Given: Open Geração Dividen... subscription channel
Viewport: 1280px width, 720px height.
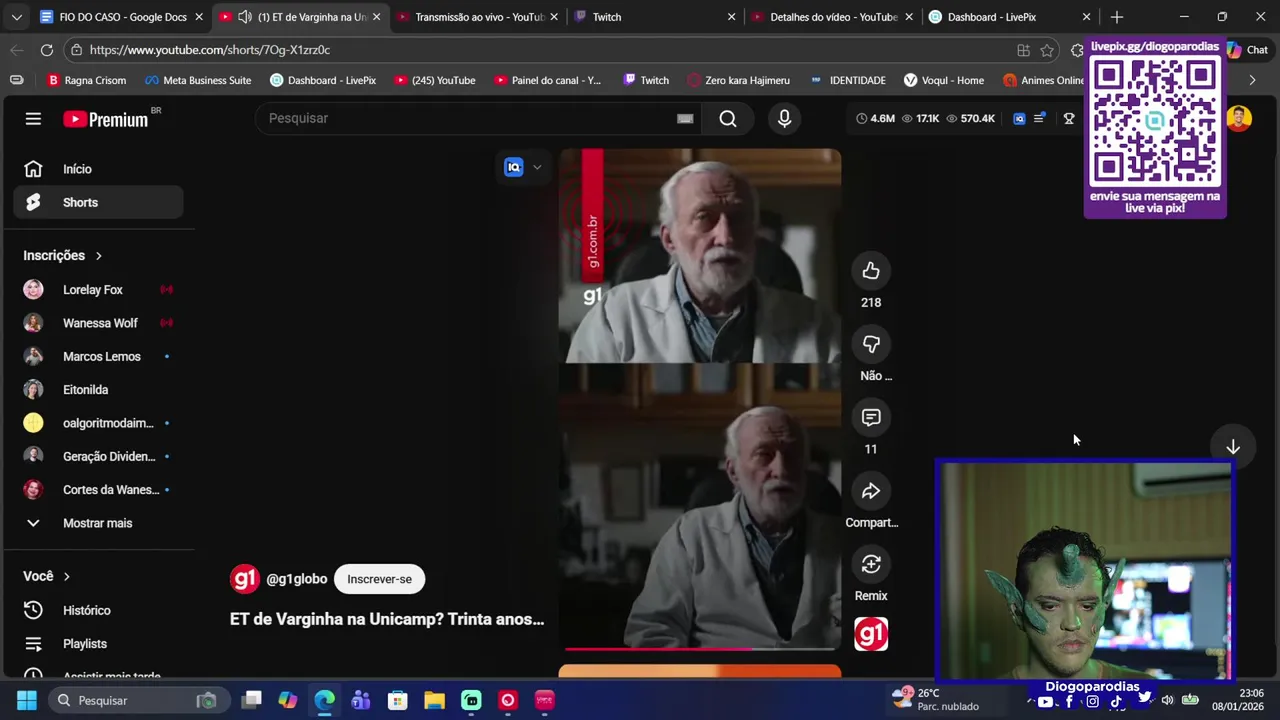Looking at the screenshot, I should [x=98, y=457].
